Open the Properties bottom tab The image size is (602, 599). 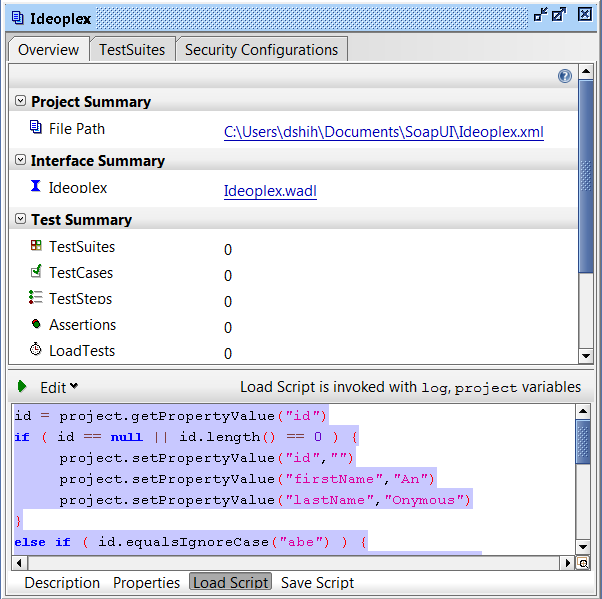(146, 582)
